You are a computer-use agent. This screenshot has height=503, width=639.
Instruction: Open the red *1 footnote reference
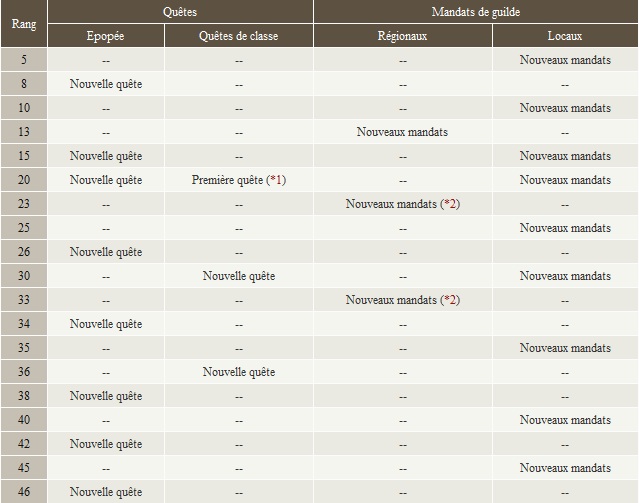click(x=276, y=180)
